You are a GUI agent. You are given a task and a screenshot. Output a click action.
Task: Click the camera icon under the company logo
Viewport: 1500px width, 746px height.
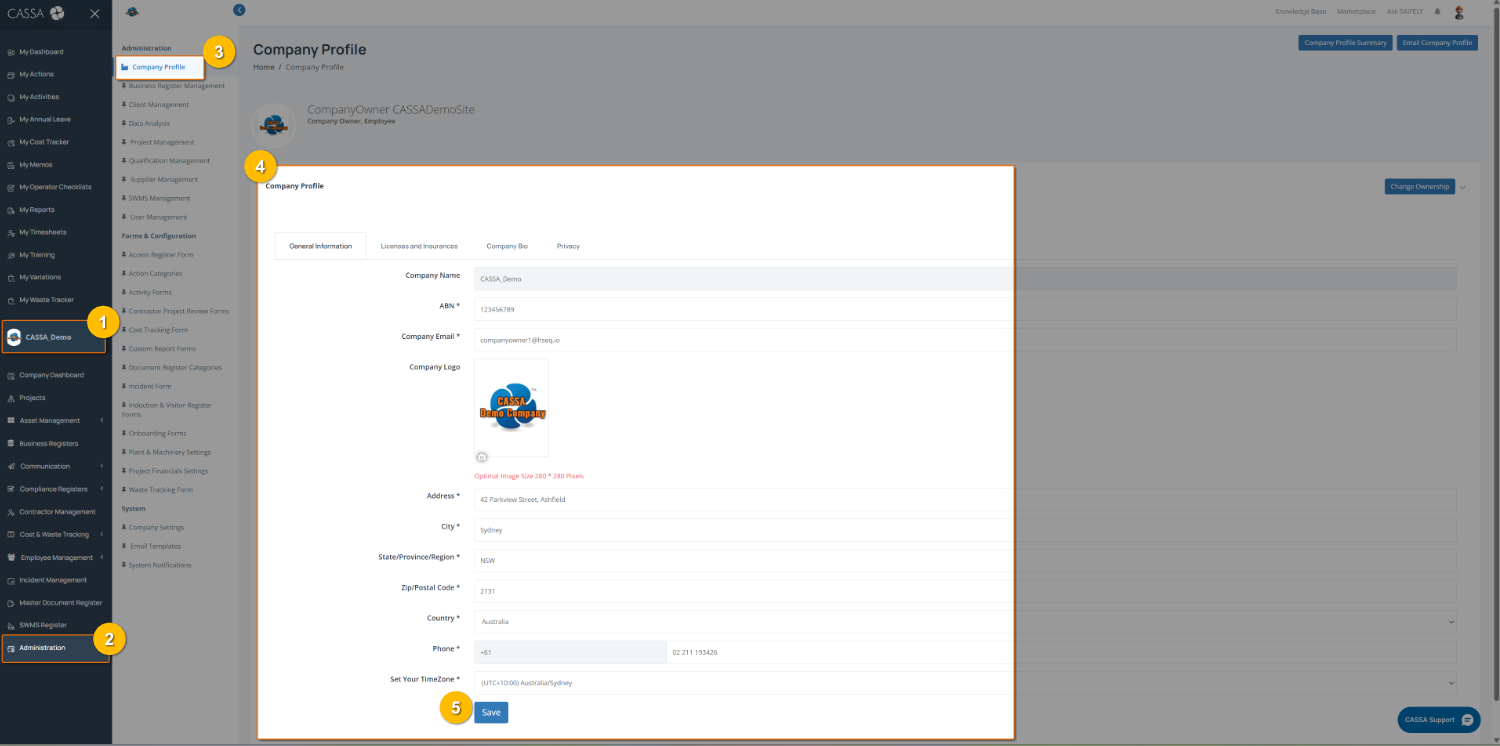point(482,457)
